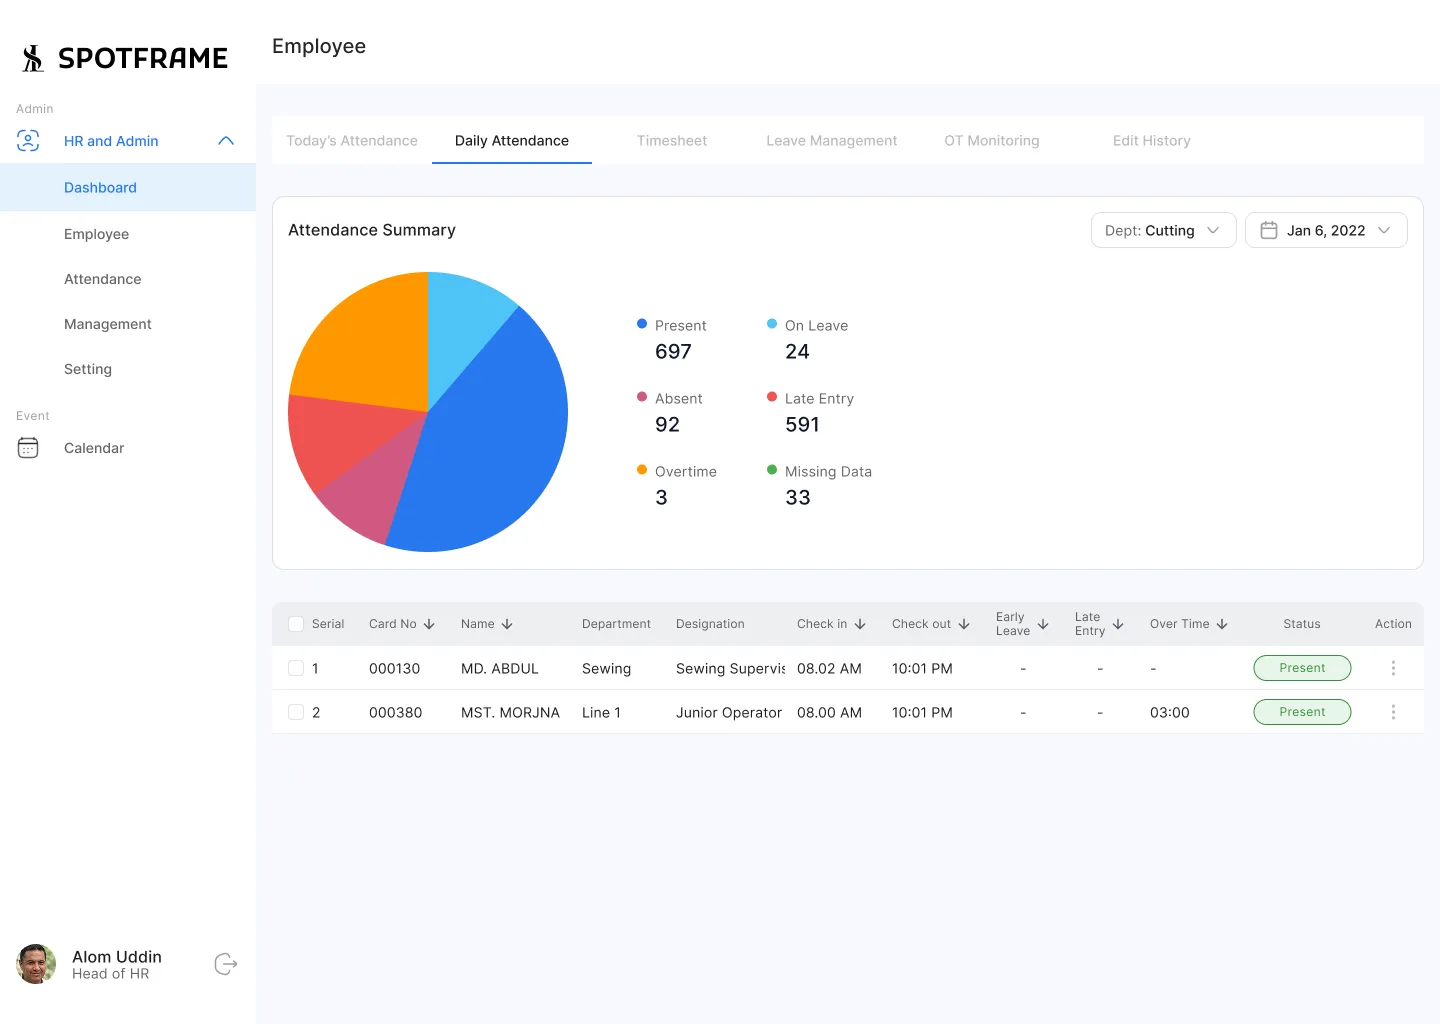Click Alom Uddin's profile photo
The width and height of the screenshot is (1440, 1024).
[36, 964]
